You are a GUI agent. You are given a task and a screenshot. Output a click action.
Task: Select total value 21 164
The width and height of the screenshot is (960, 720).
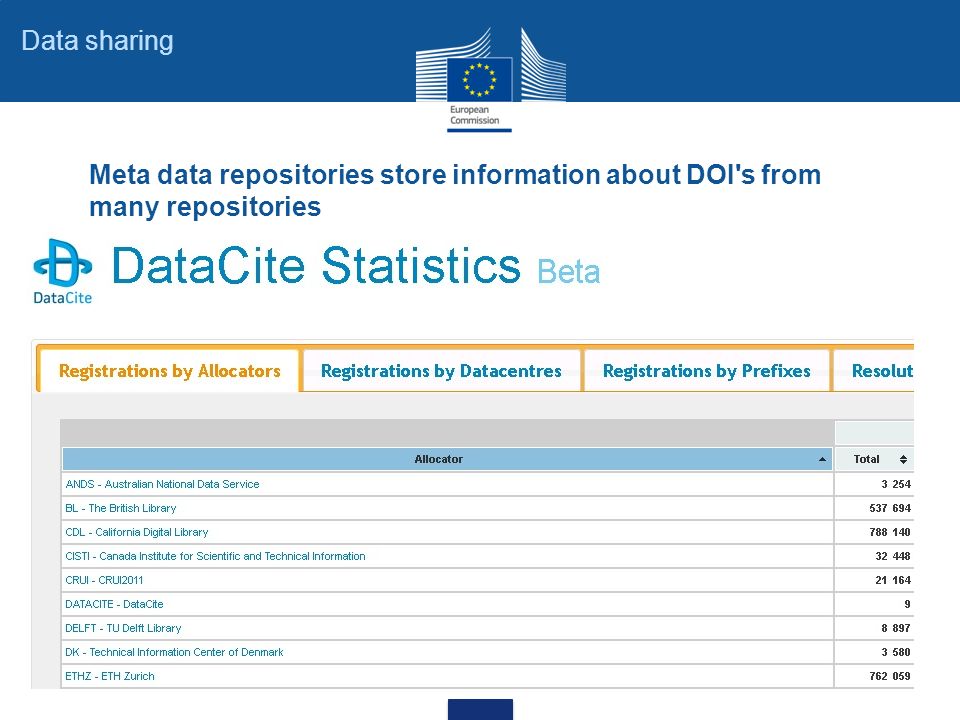click(x=893, y=580)
